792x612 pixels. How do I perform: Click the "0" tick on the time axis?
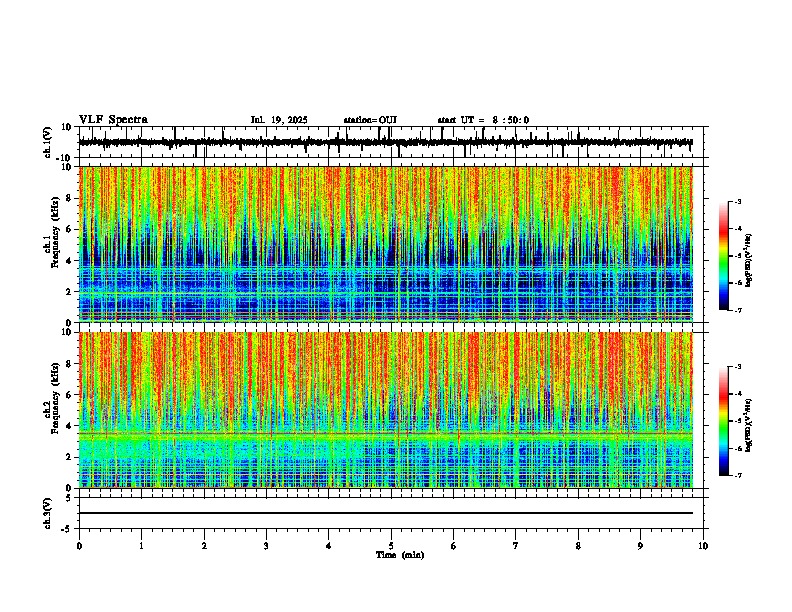[x=79, y=546]
